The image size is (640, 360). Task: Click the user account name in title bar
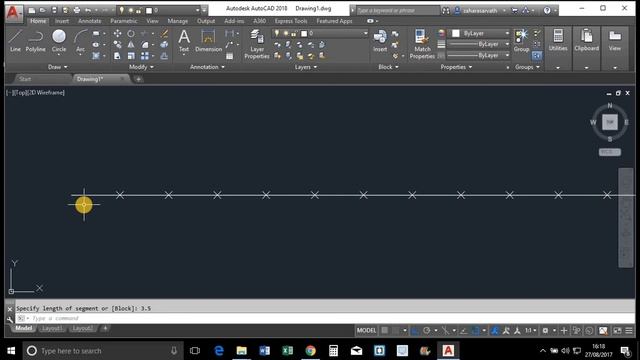coord(481,11)
